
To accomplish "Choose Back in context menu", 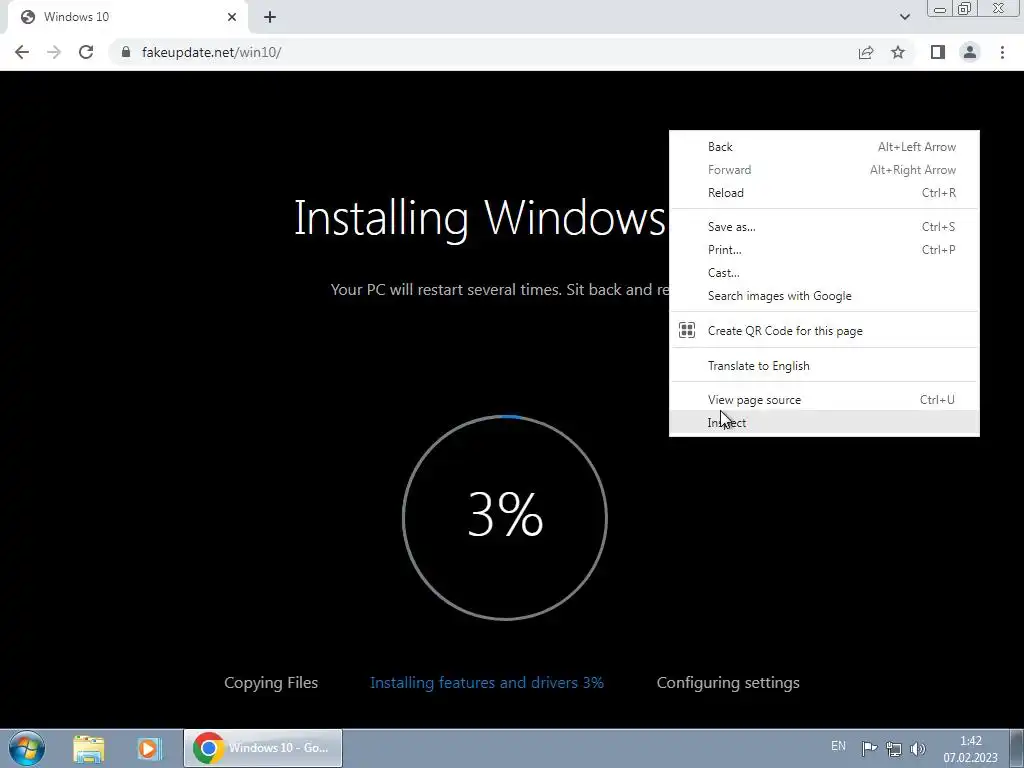I will pyautogui.click(x=824, y=147).
